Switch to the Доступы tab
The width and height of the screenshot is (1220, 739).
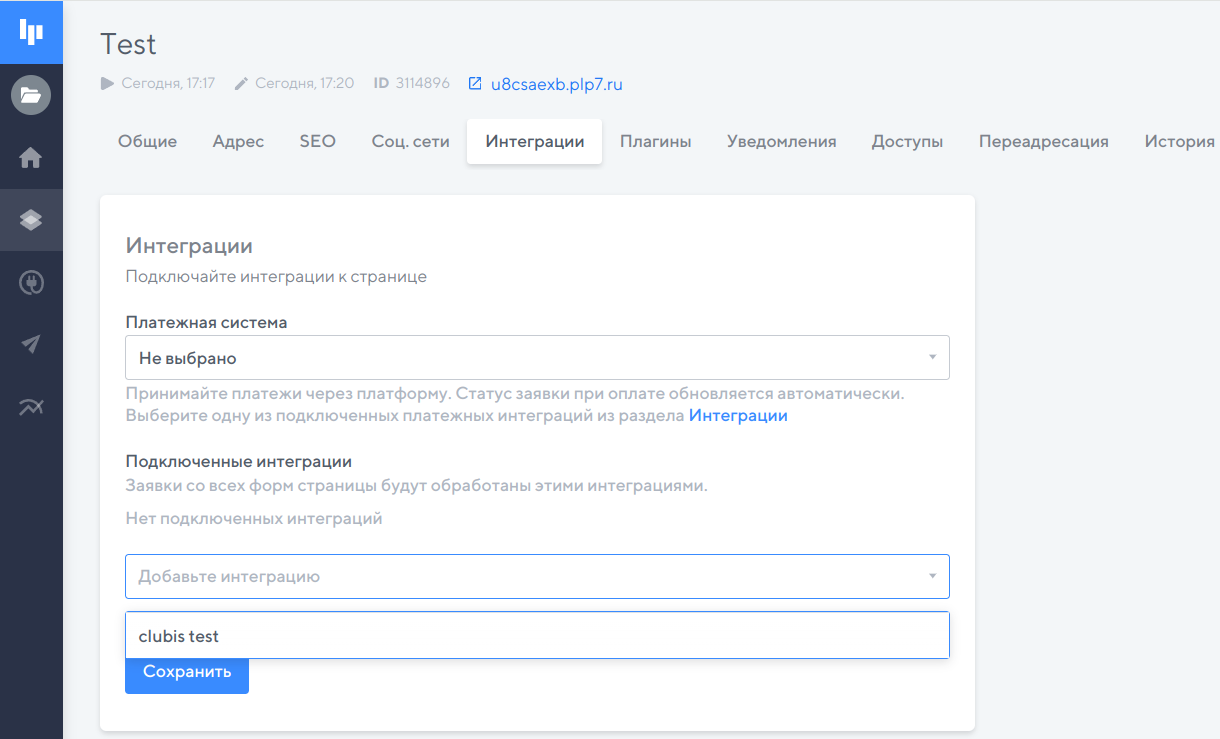[907, 141]
